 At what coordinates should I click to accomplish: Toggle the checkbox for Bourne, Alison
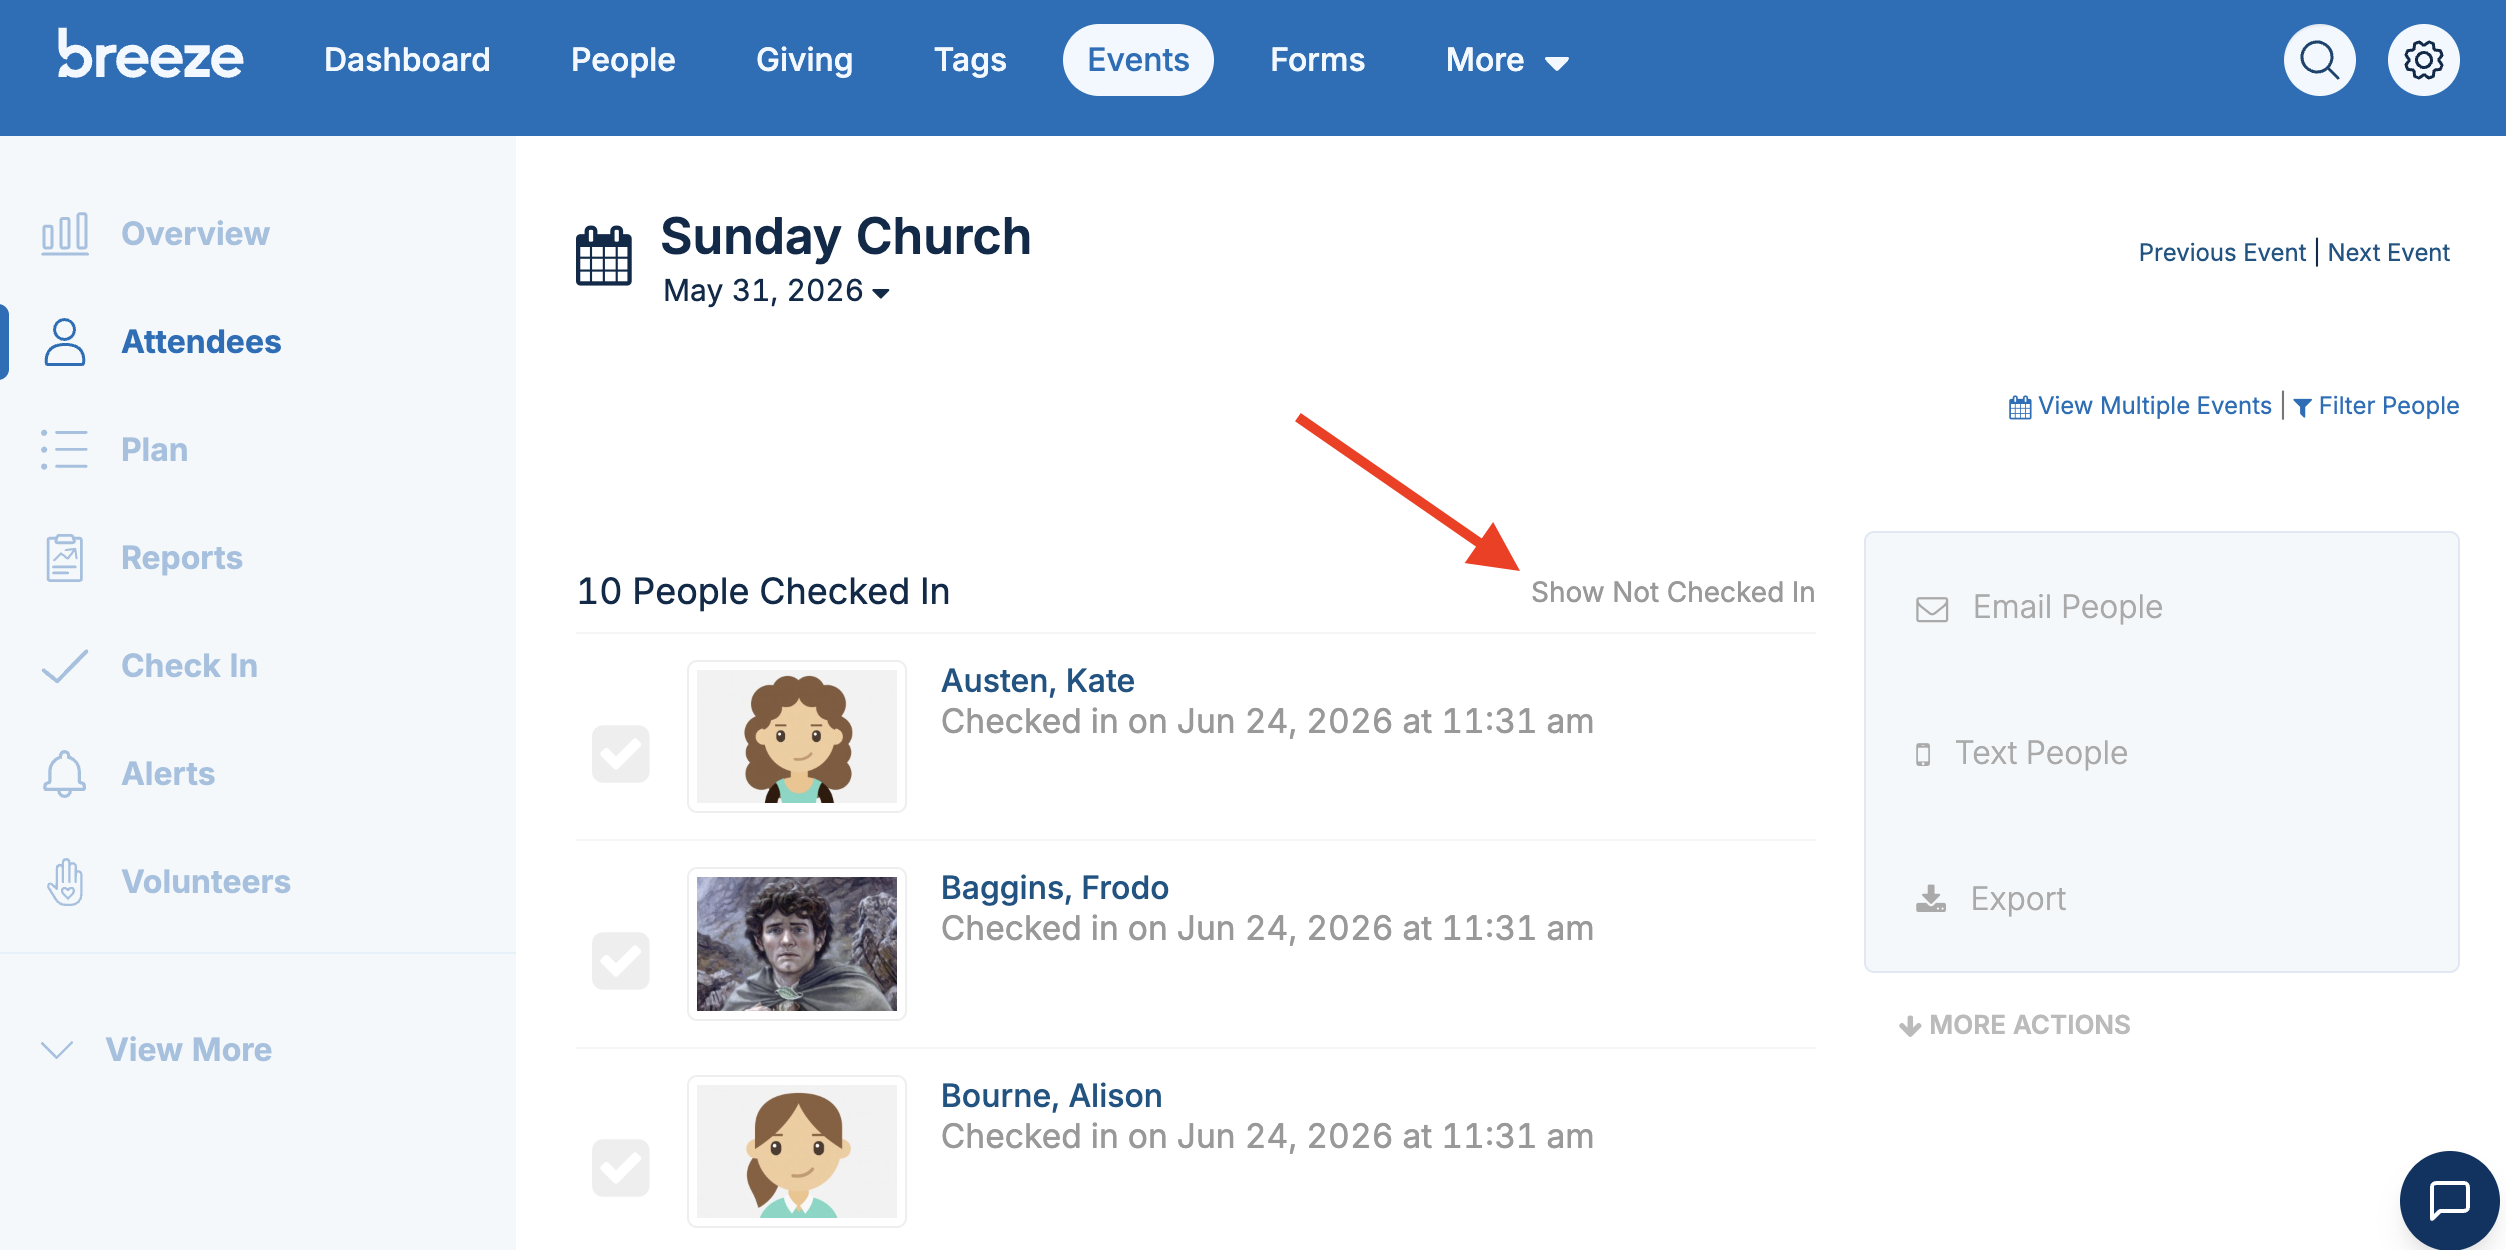620,1168
